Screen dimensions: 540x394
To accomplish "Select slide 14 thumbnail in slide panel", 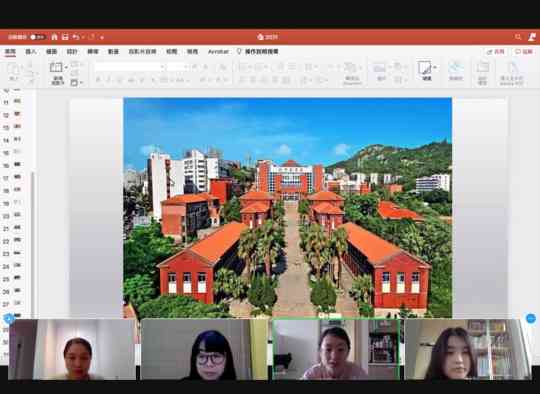I will pyautogui.click(x=18, y=139).
